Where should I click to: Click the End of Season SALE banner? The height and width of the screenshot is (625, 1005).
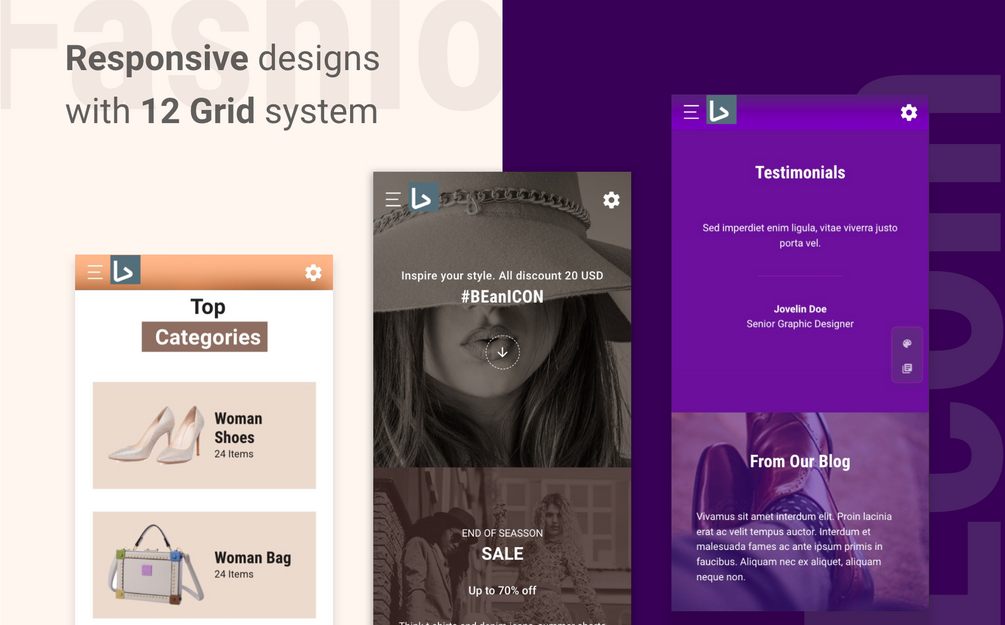502,546
